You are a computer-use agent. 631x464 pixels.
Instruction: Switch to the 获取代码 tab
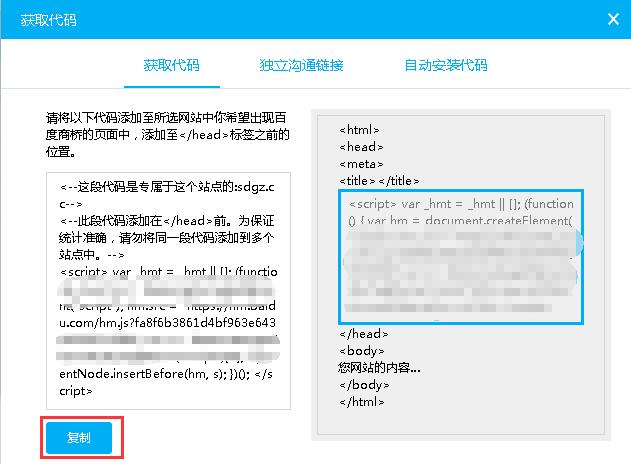pyautogui.click(x=172, y=65)
